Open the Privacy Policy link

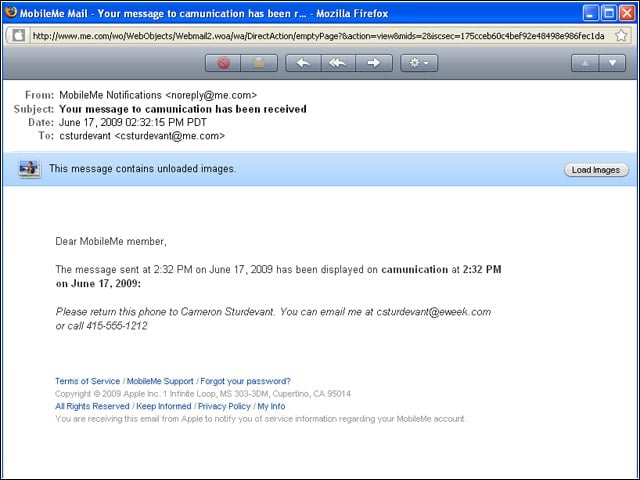coord(224,407)
